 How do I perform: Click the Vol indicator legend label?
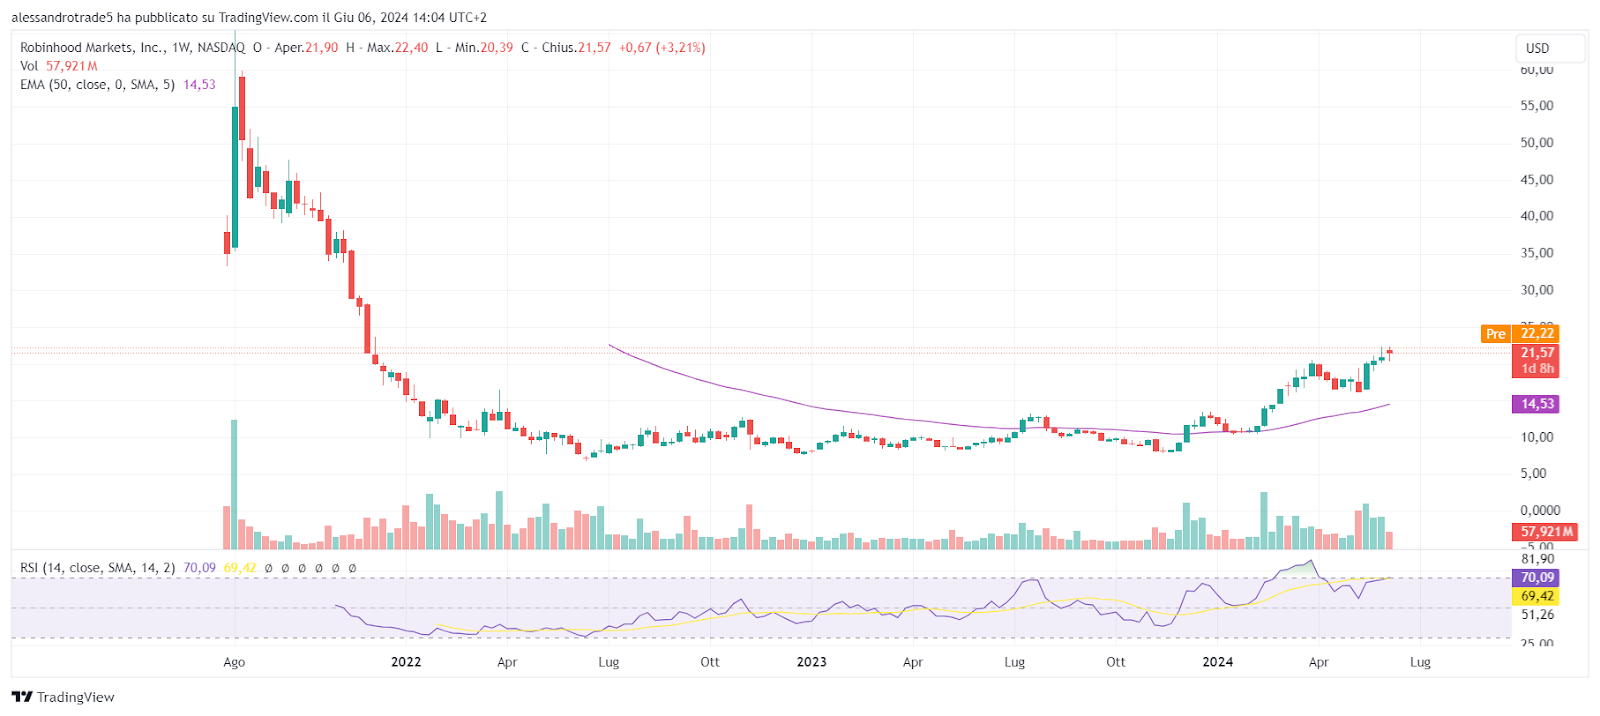coord(29,66)
